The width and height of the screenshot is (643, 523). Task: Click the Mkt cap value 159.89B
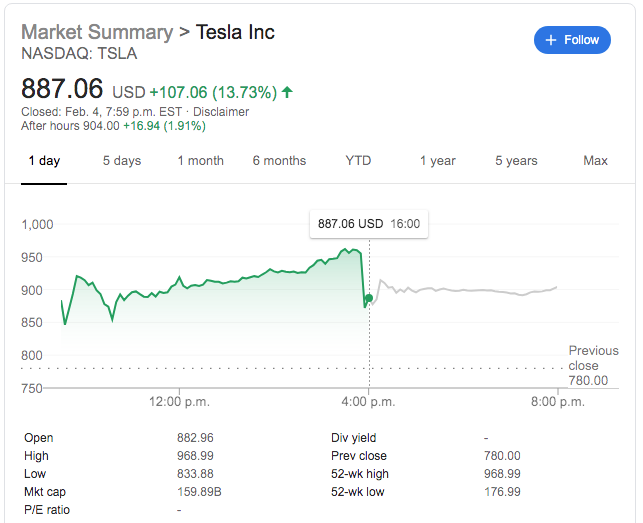click(197, 492)
